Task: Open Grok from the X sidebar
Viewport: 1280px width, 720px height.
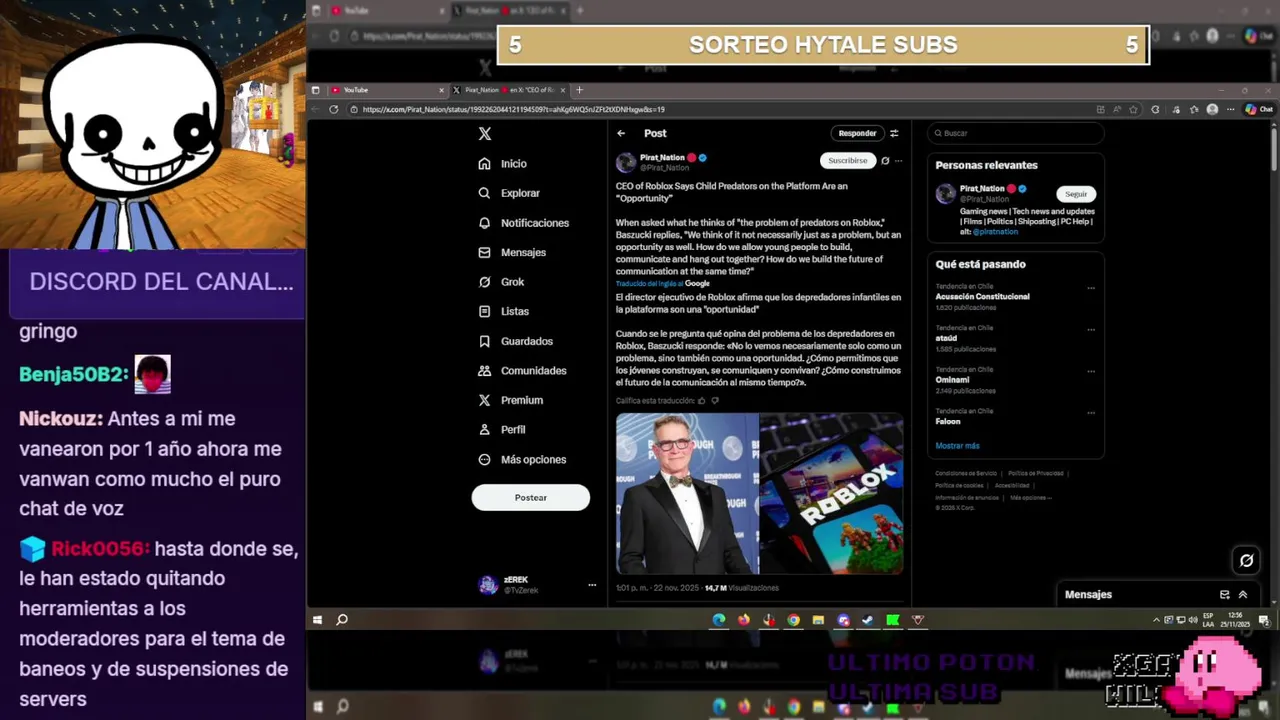Action: pos(501,282)
